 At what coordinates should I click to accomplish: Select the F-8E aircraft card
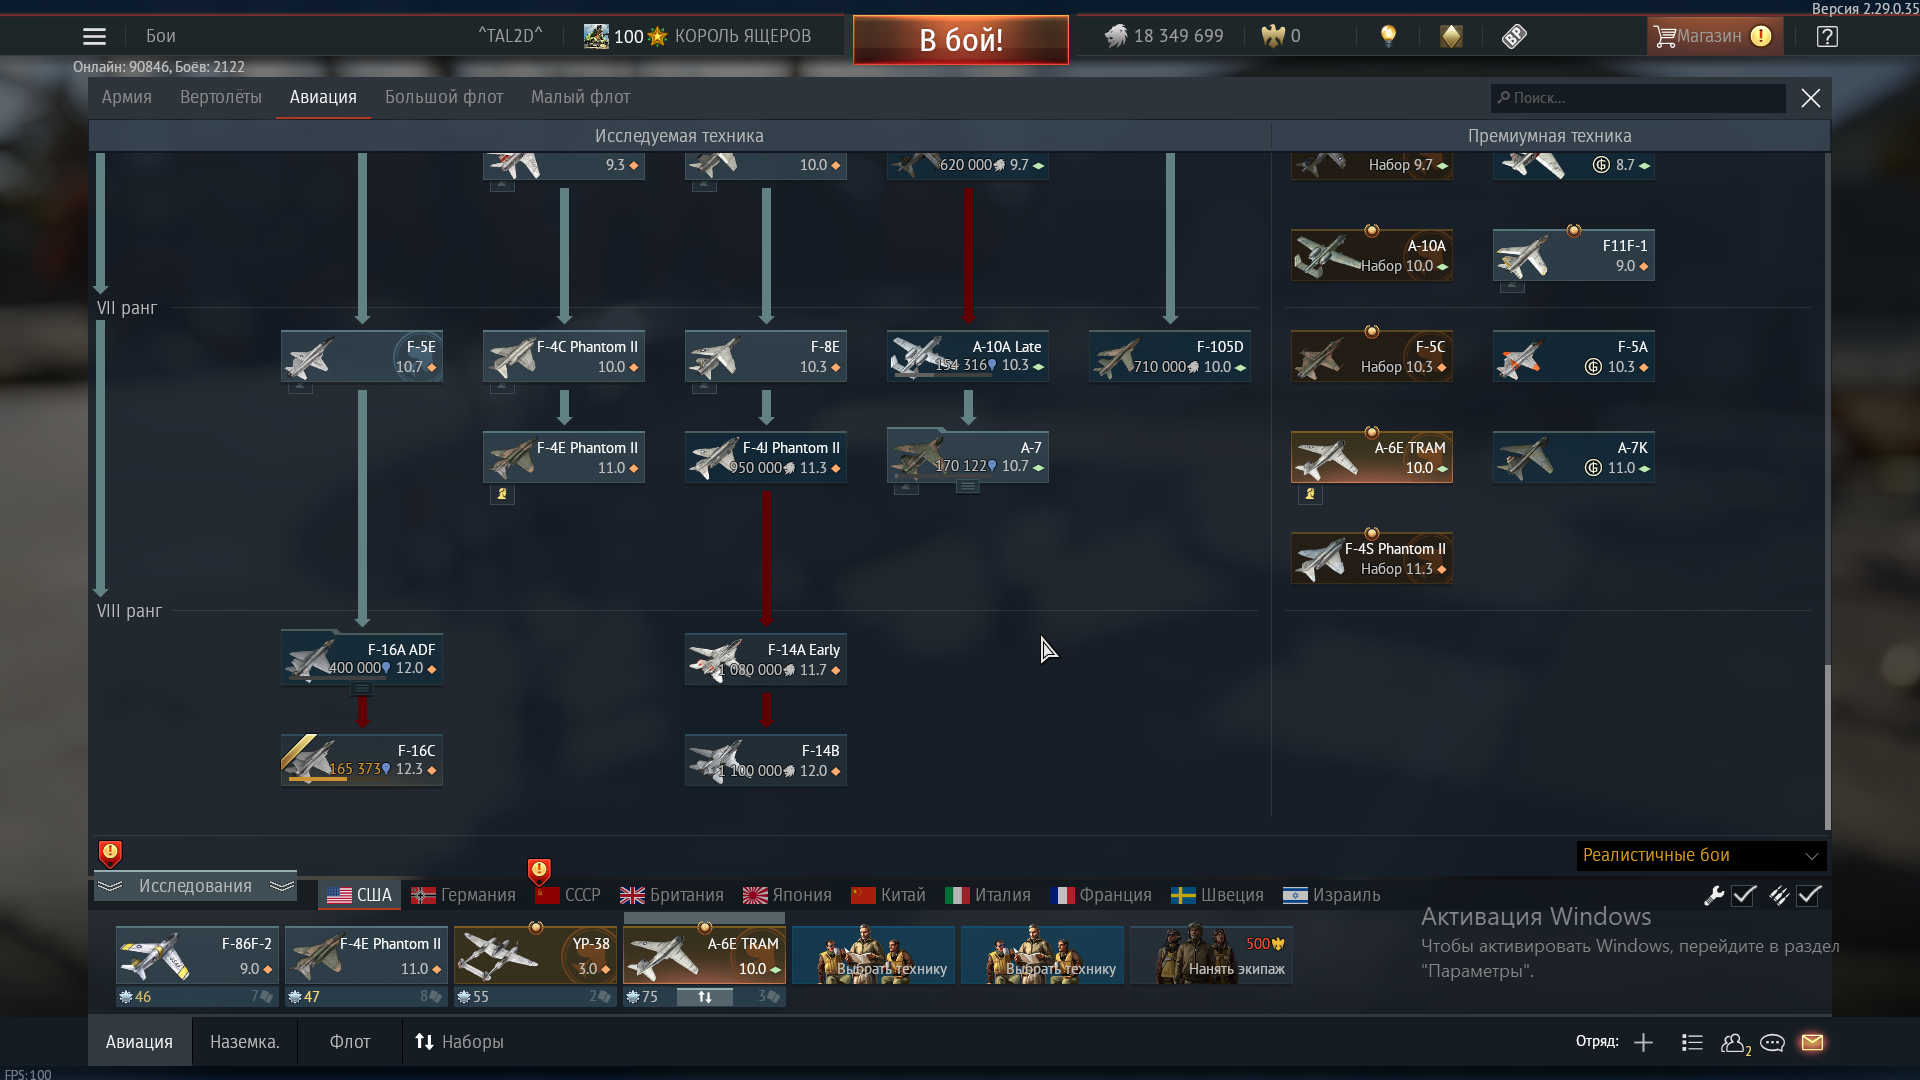(x=766, y=356)
